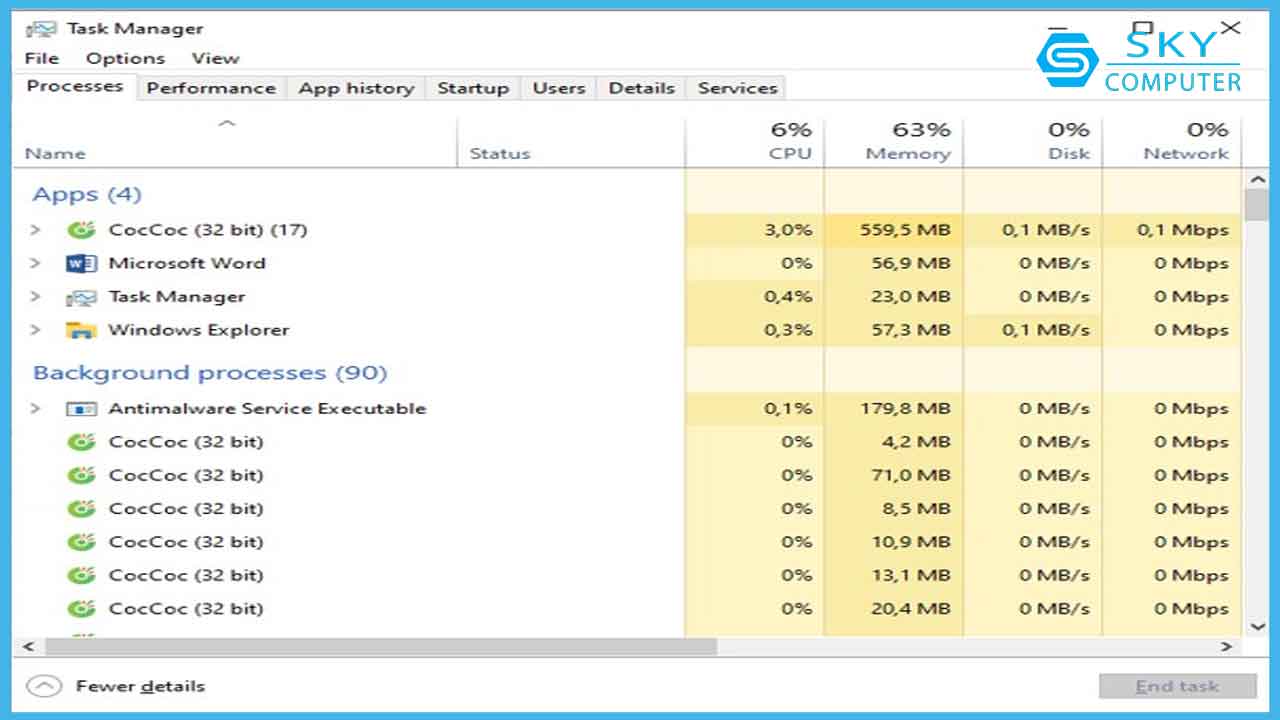Click the horizontal scrollbar left arrow

28,647
